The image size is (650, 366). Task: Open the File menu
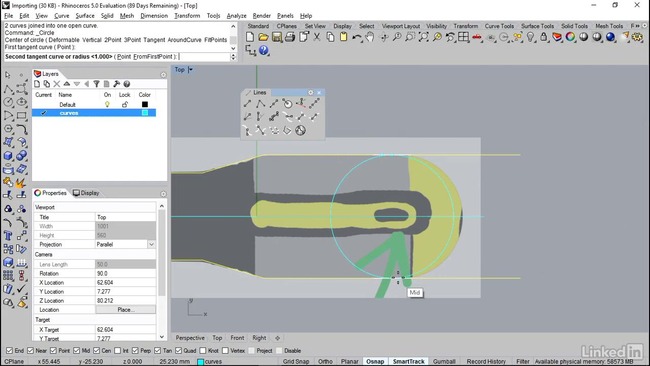(x=9, y=16)
